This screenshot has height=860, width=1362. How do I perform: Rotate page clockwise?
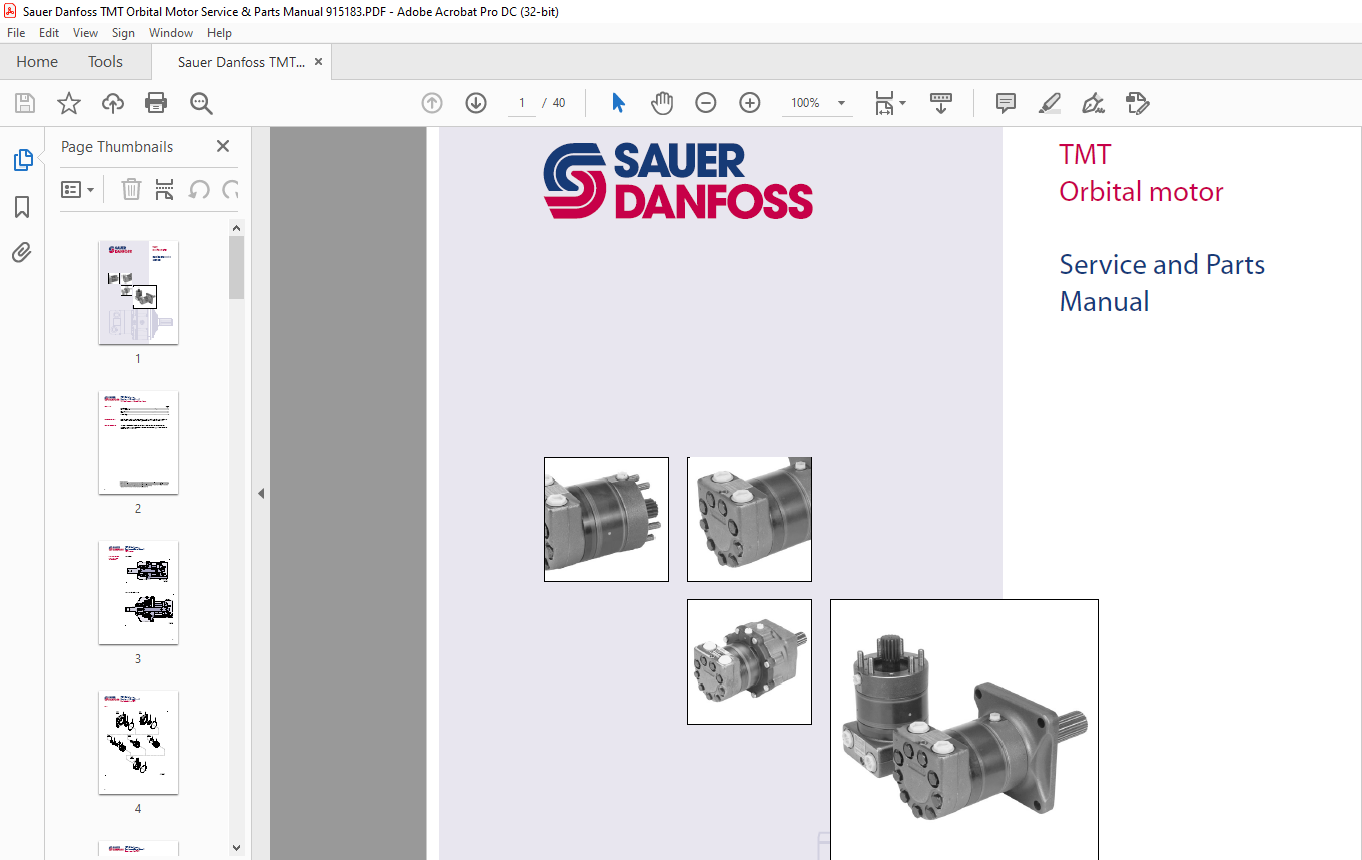[x=231, y=189]
